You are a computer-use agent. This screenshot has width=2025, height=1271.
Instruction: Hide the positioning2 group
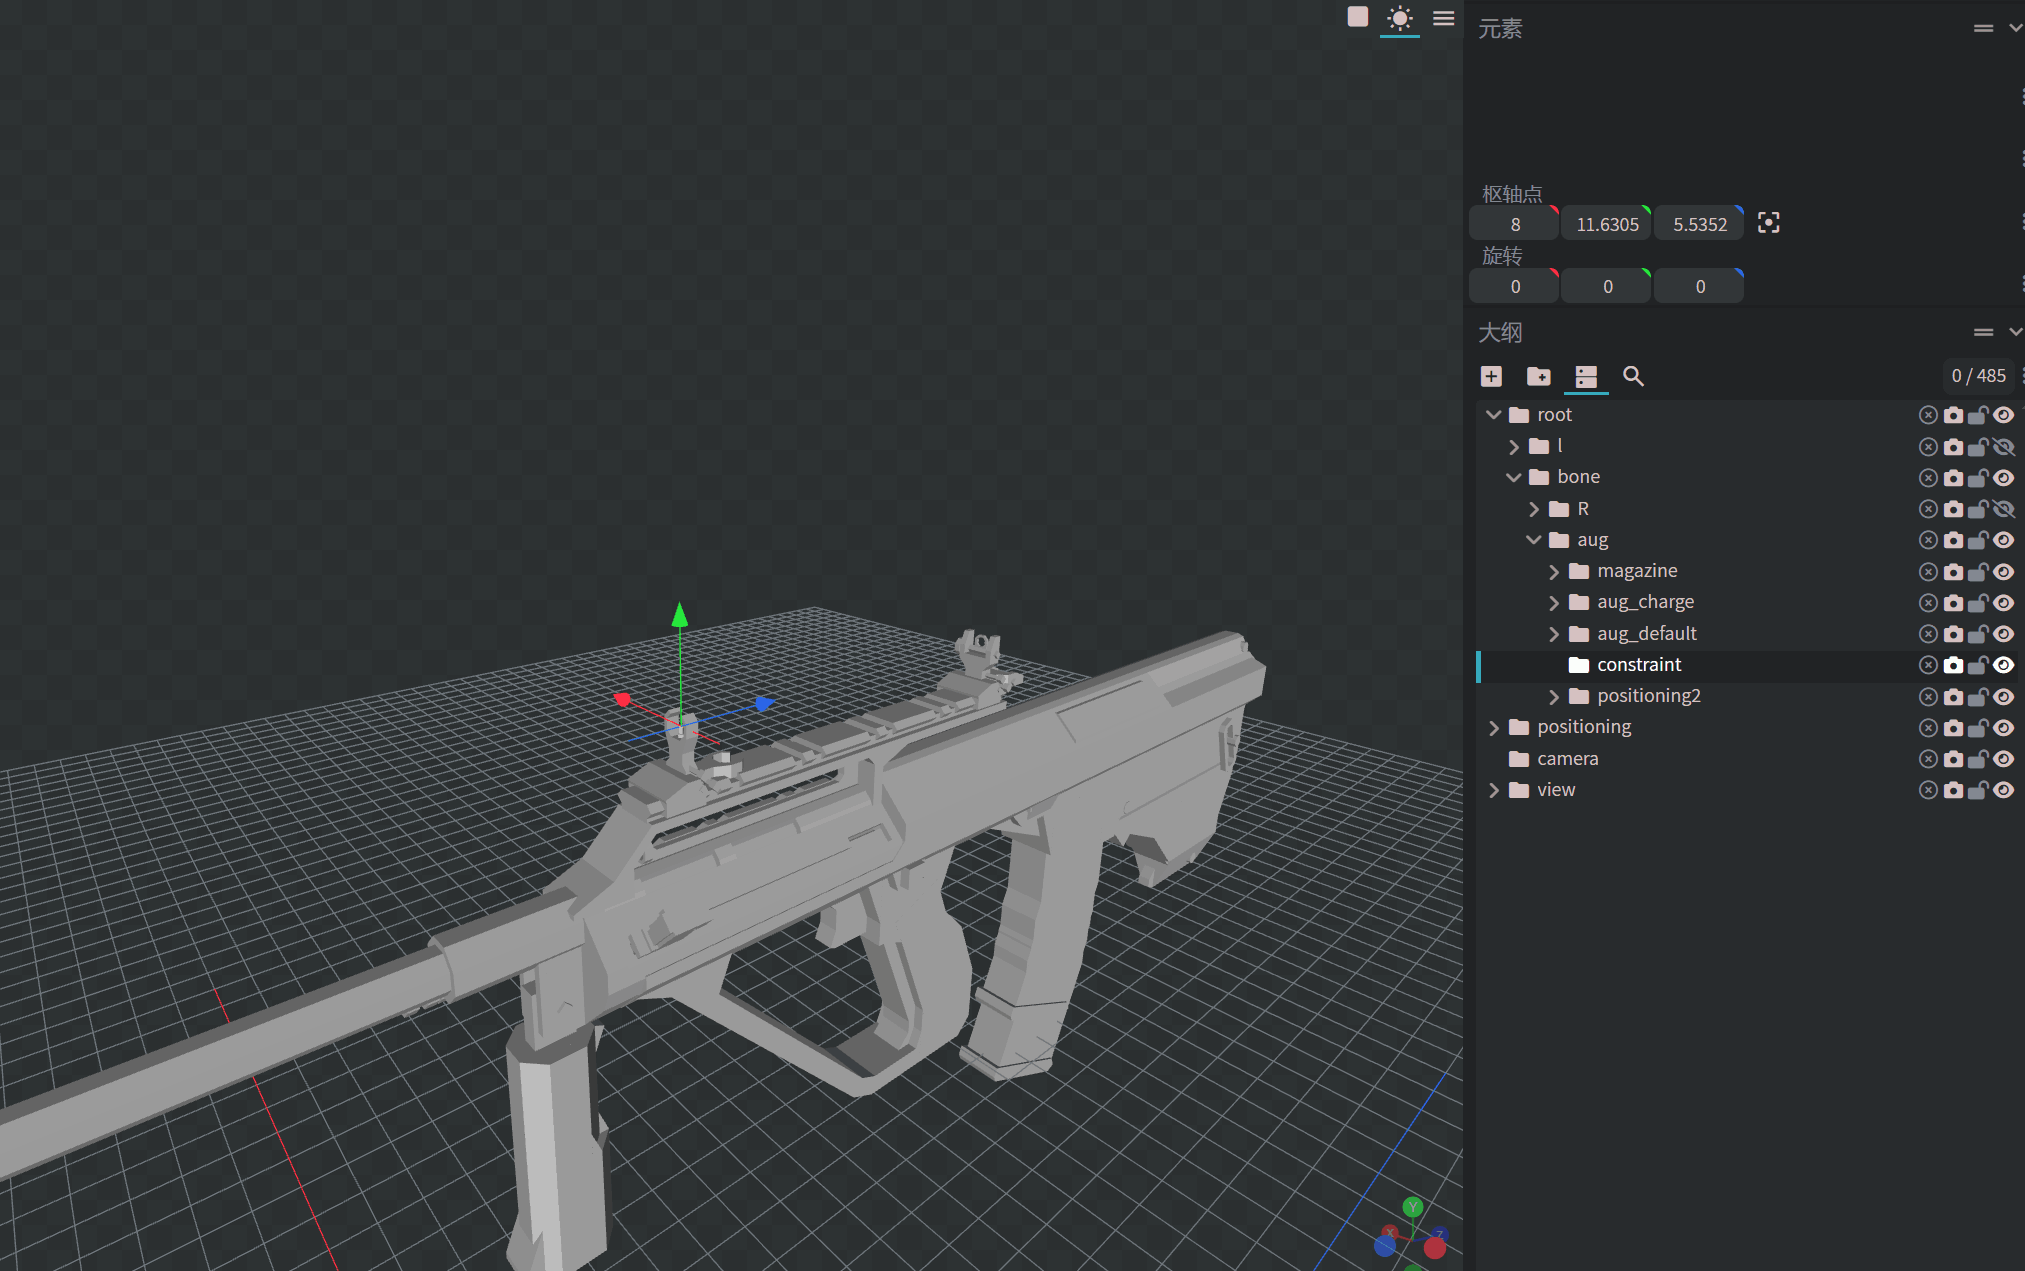[2003, 697]
